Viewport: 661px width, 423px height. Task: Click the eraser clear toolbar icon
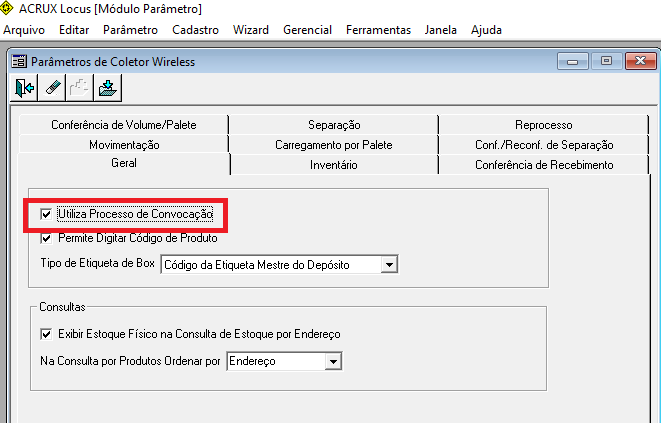click(52, 88)
